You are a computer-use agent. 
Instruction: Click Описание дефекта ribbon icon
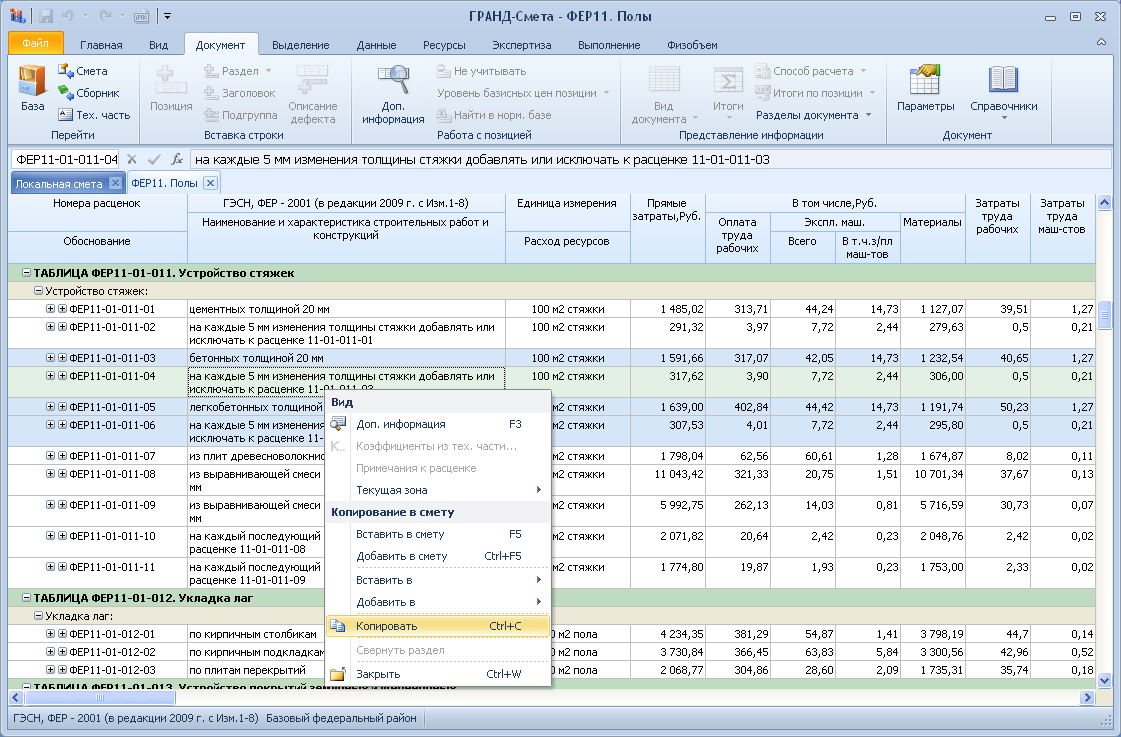point(312,94)
